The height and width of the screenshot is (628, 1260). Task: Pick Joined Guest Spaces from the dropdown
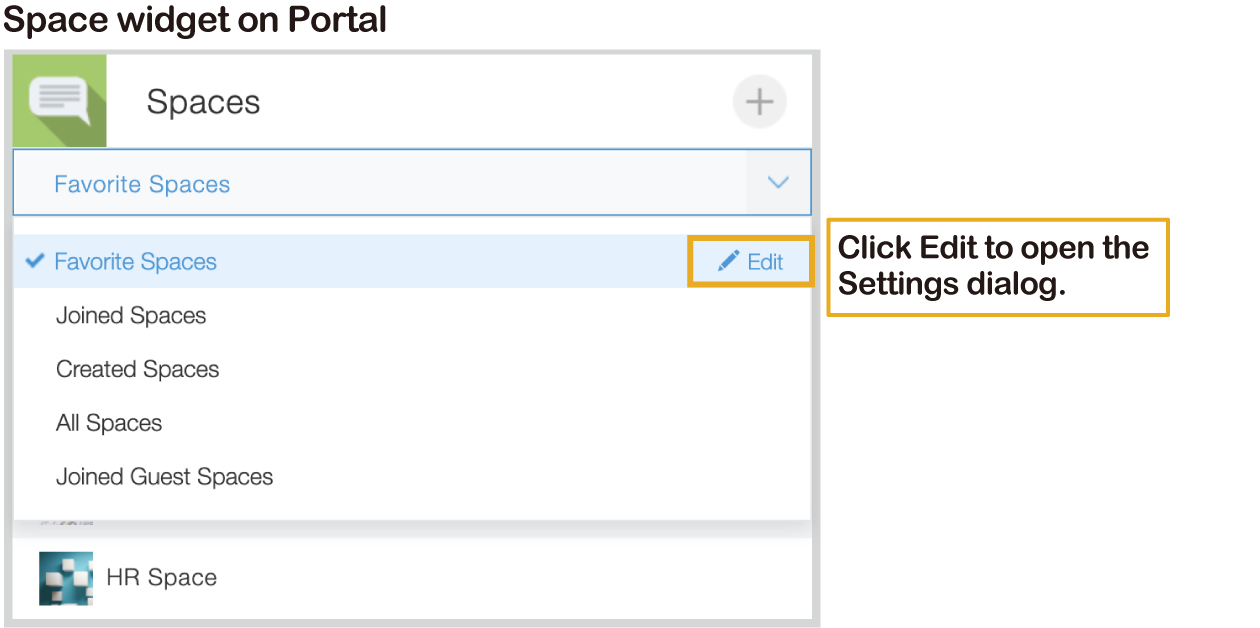tap(165, 477)
